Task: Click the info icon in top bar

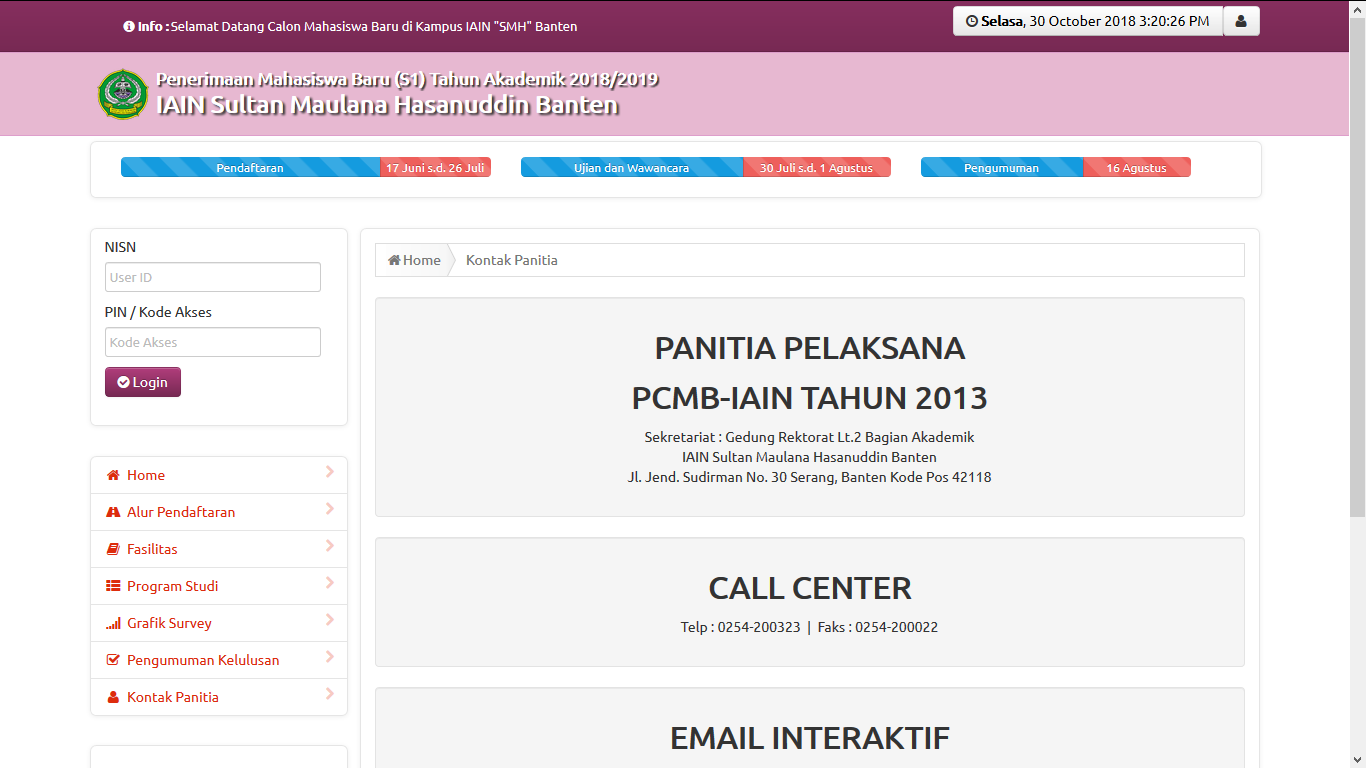Action: pos(129,27)
